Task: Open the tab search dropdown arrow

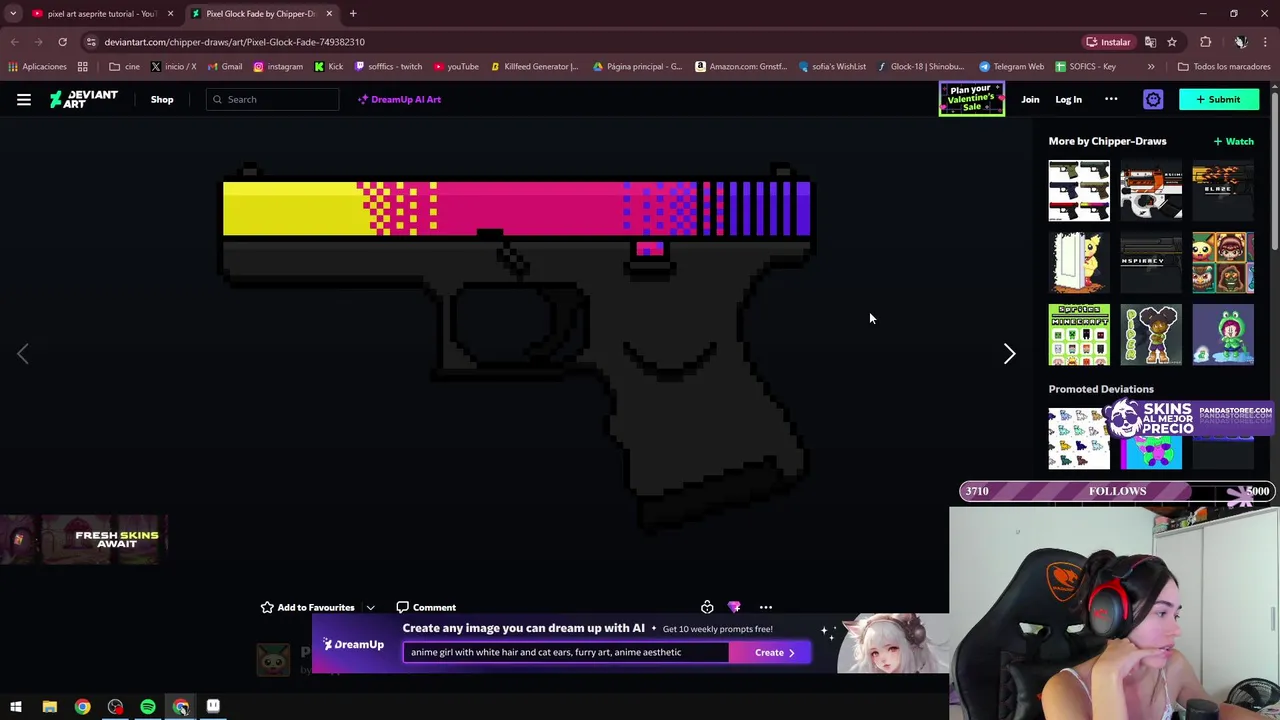Action: point(13,13)
